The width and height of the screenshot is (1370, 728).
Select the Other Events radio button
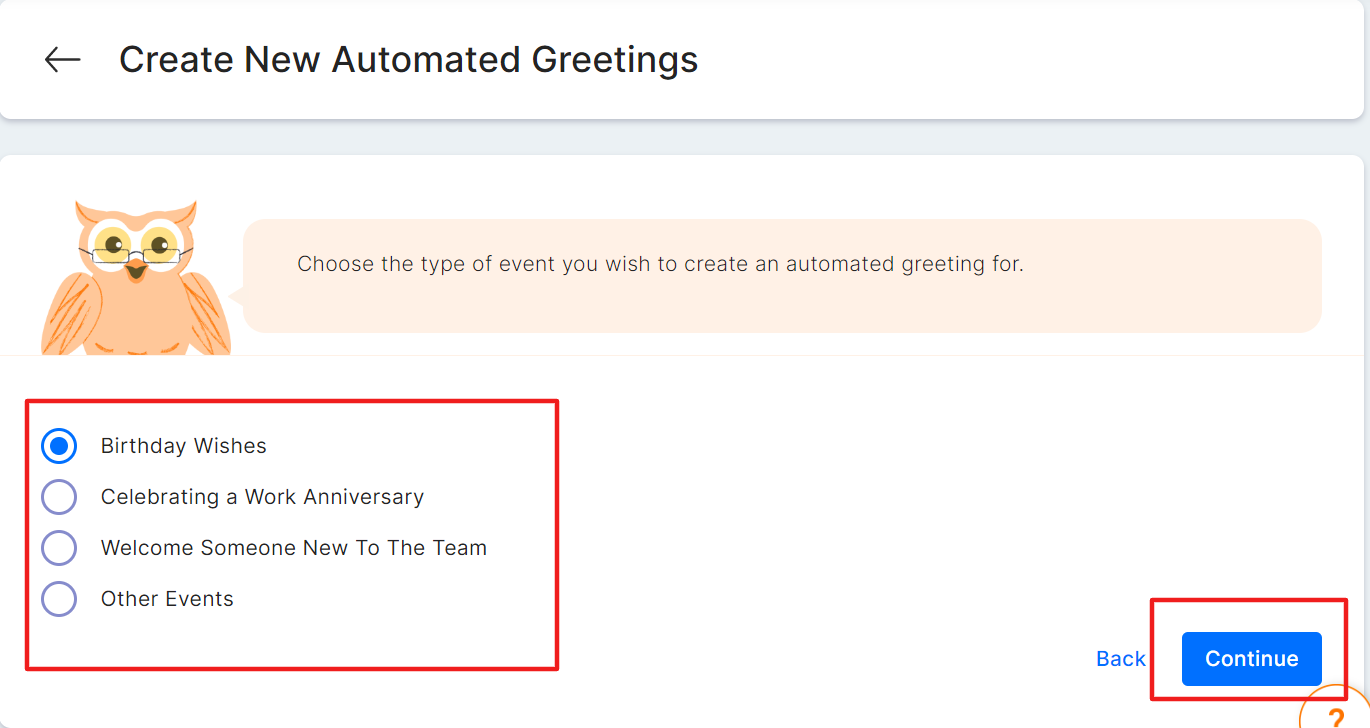tap(59, 599)
